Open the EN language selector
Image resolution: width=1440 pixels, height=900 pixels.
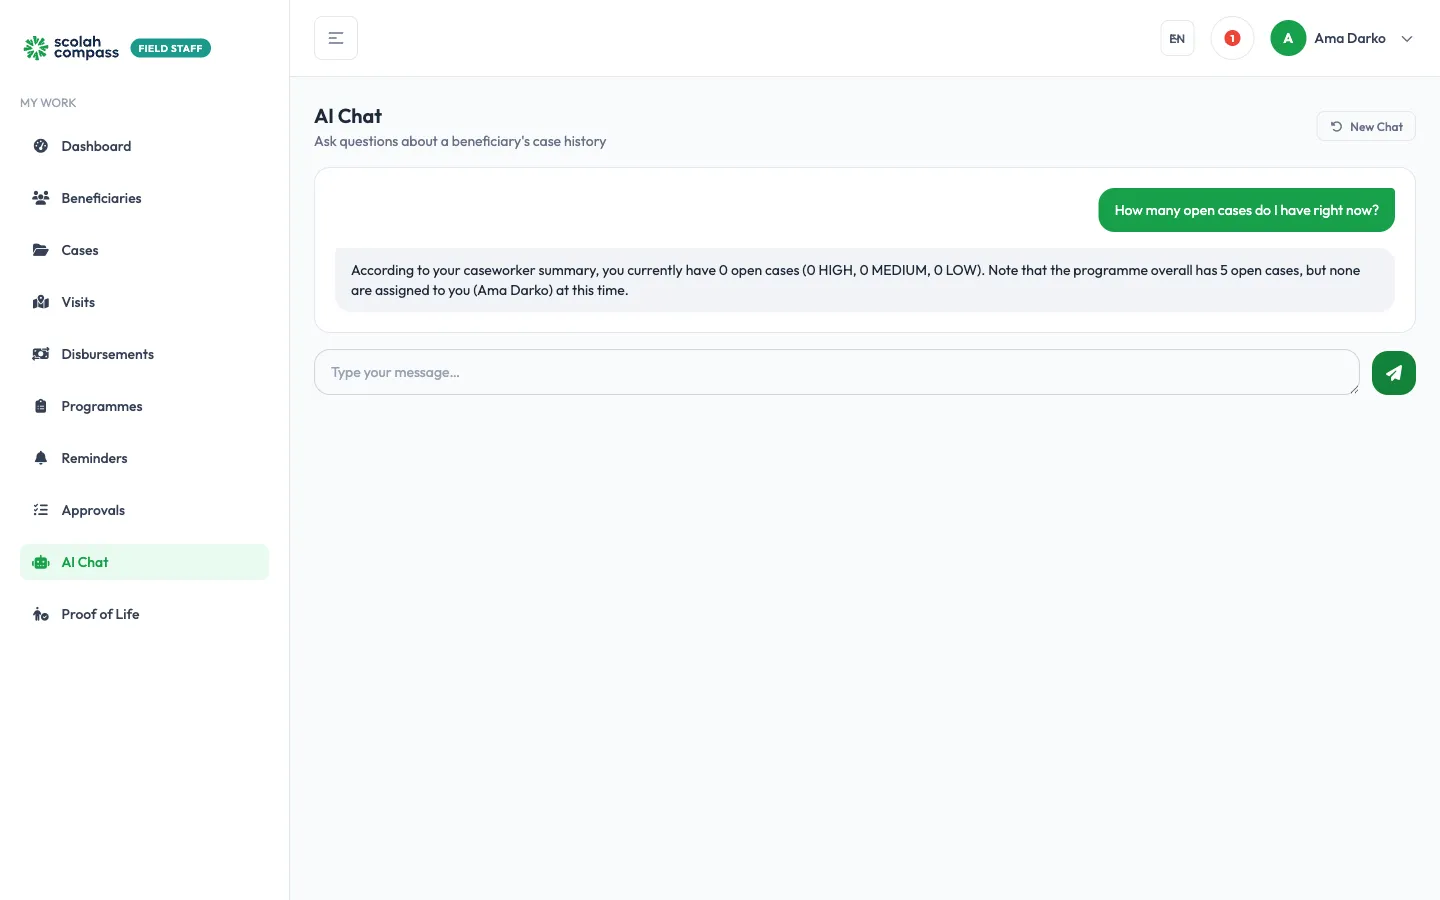1177,38
